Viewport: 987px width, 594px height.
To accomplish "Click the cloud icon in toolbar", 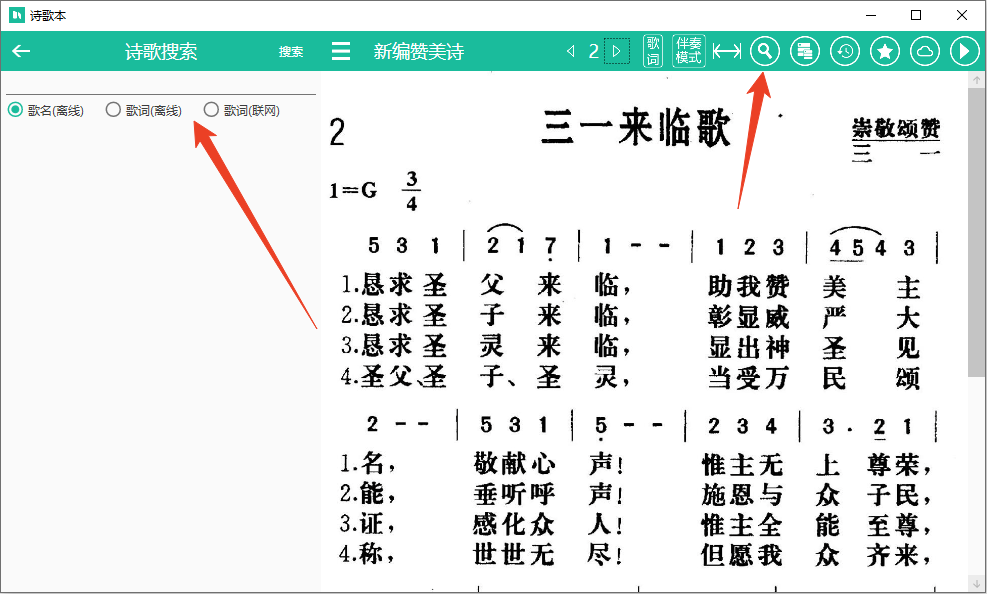I will (925, 52).
